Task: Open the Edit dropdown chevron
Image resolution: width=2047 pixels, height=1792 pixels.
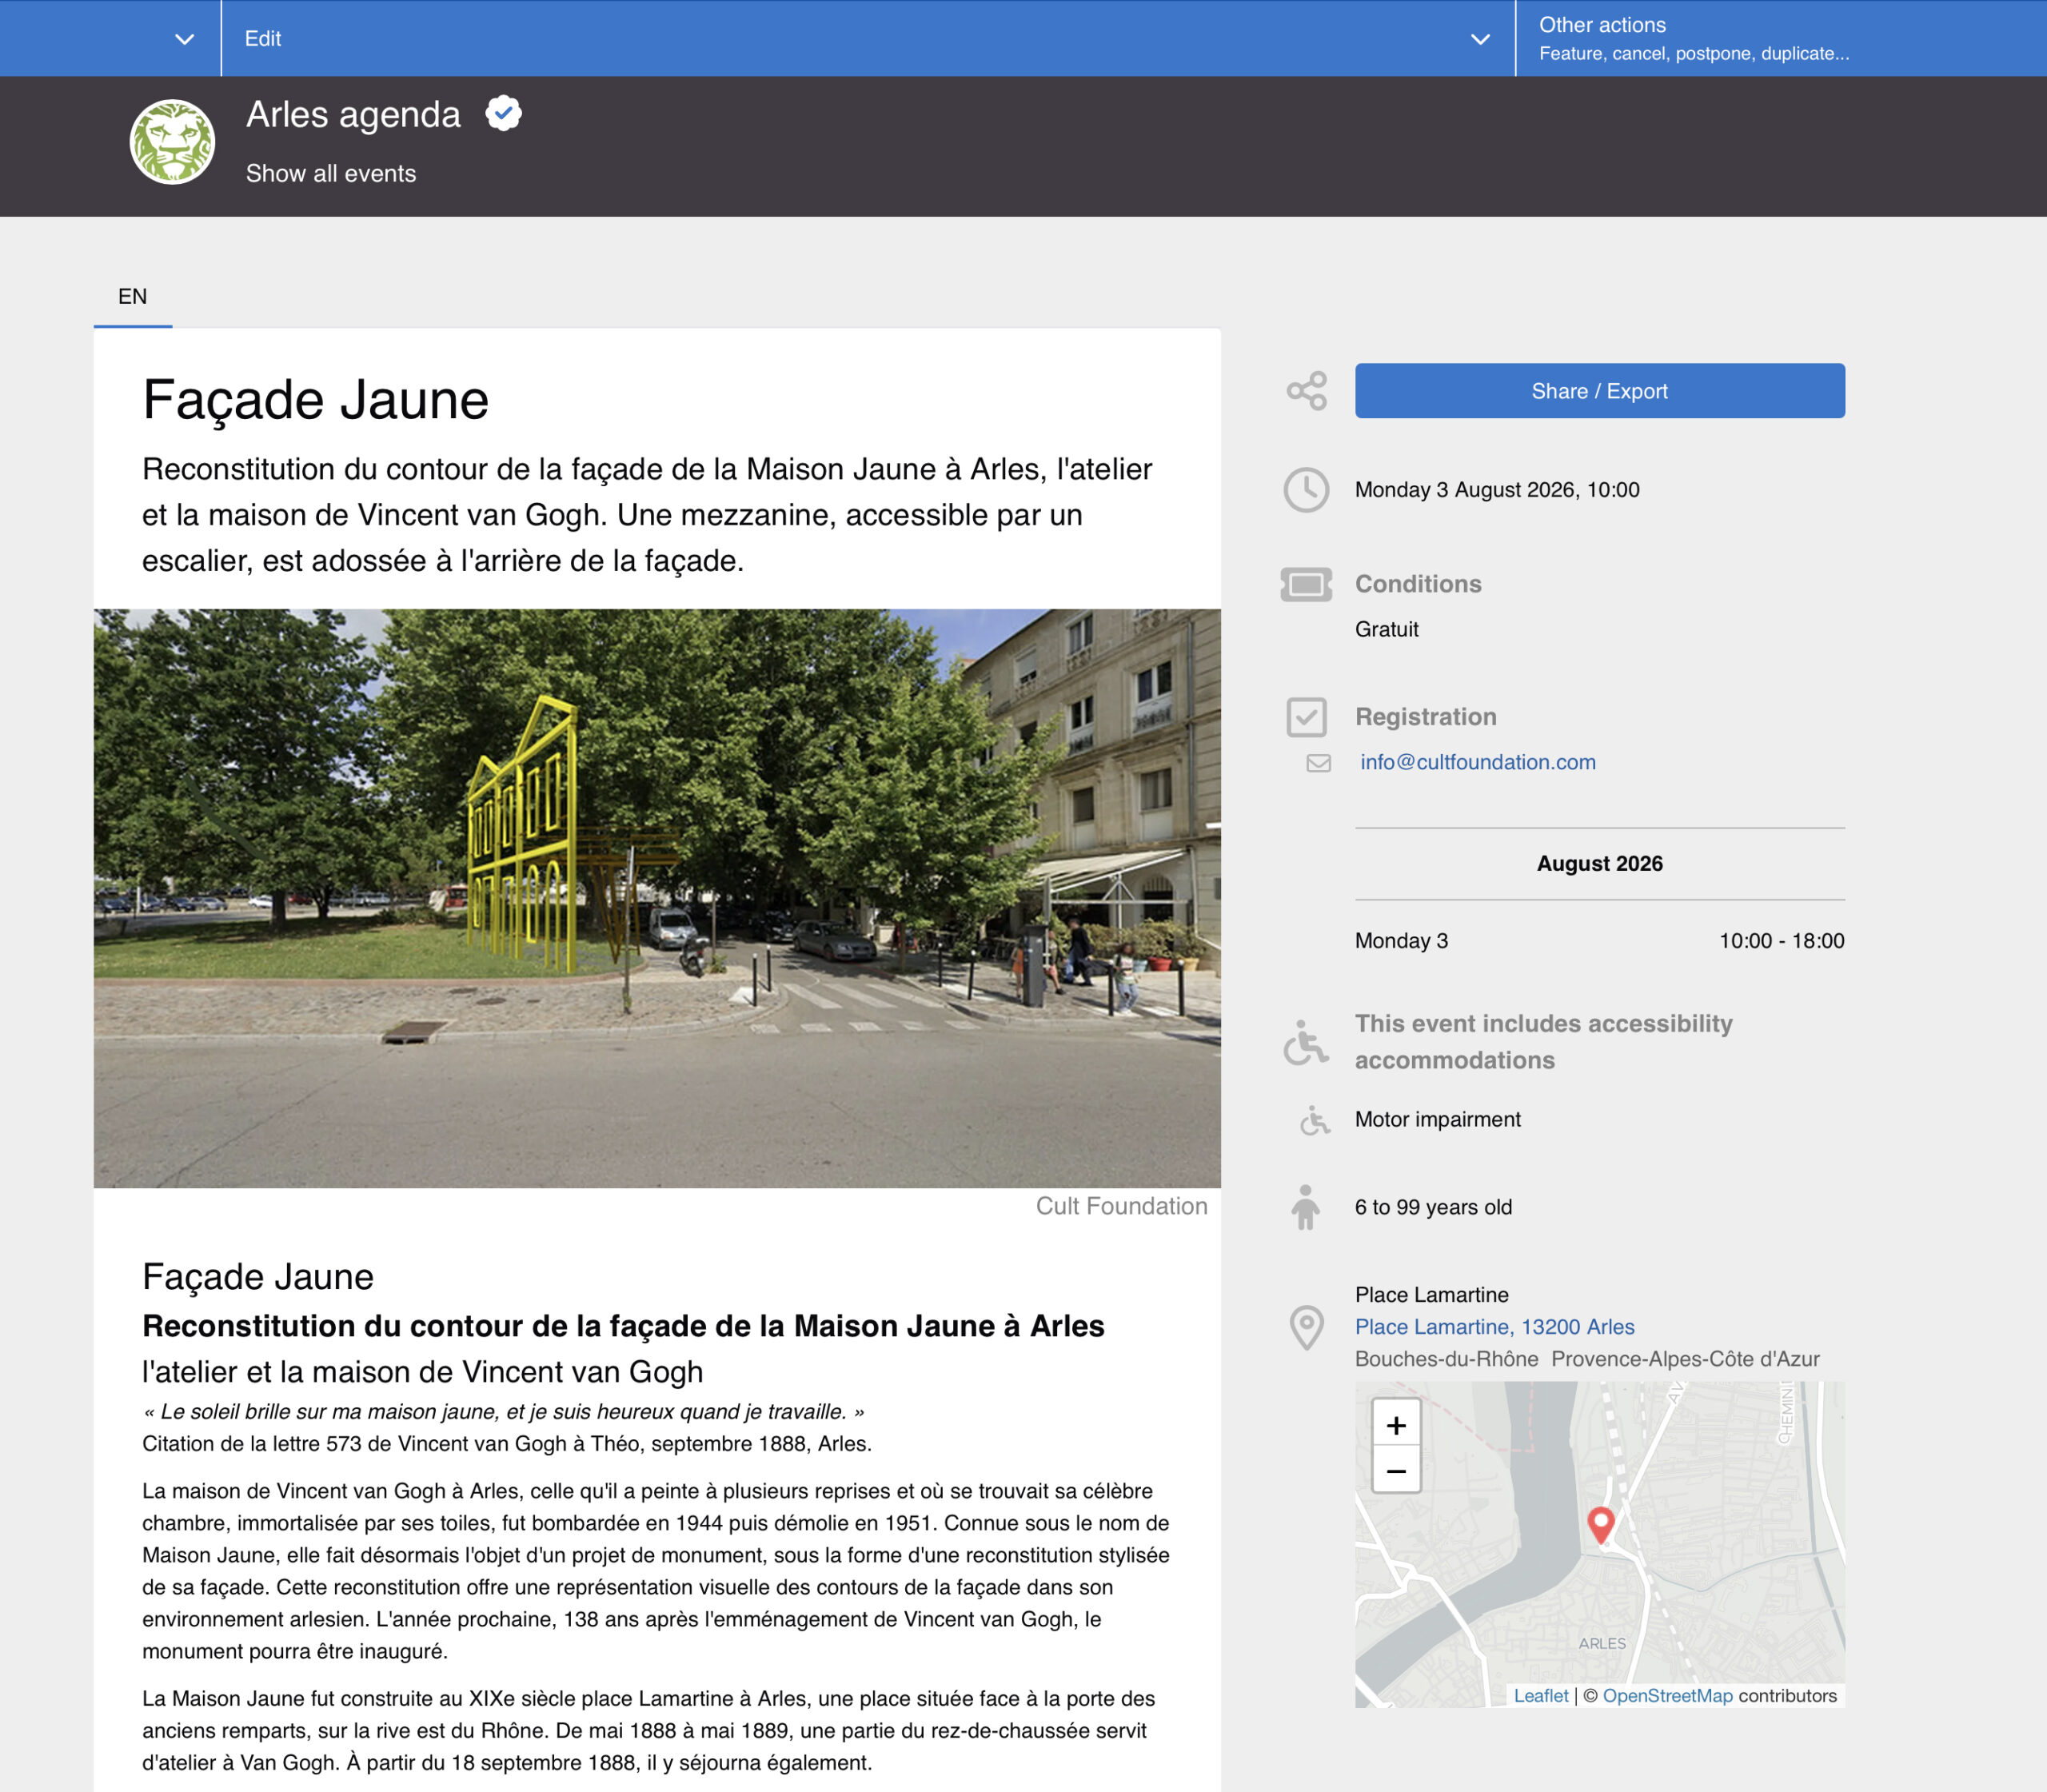Action: click(x=1480, y=39)
